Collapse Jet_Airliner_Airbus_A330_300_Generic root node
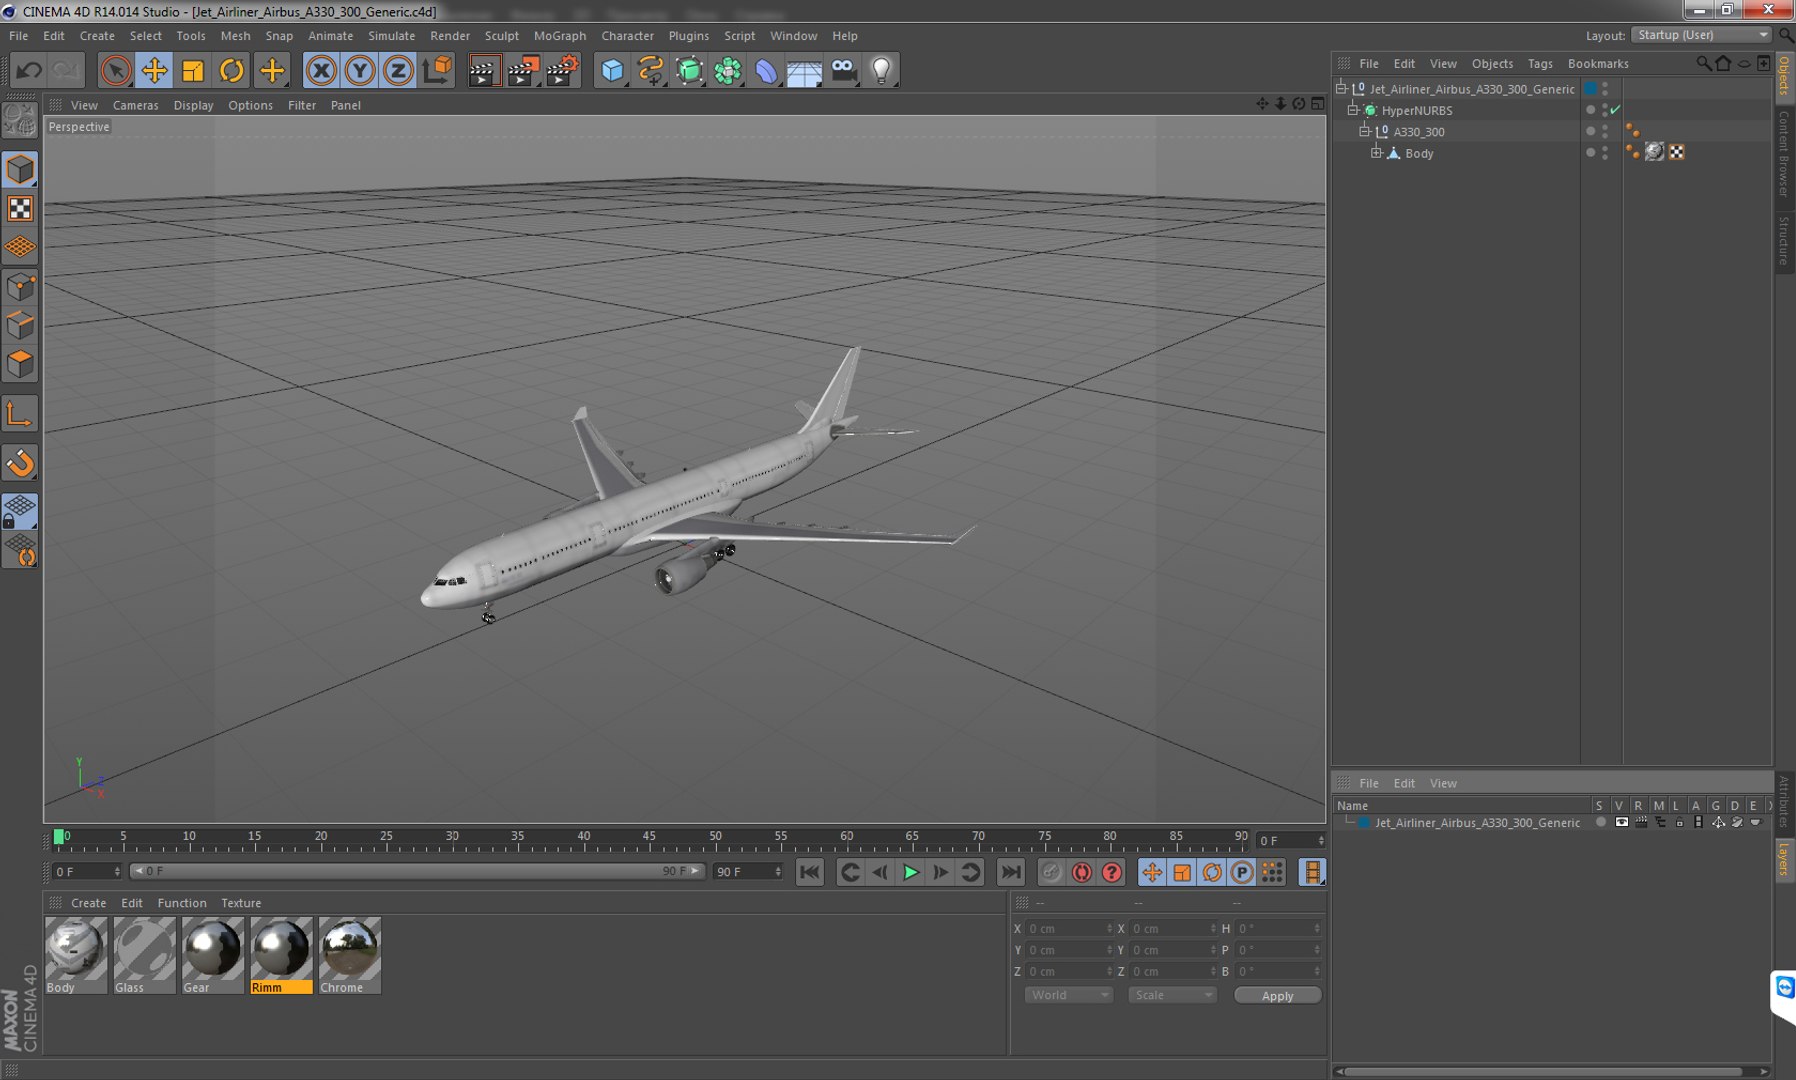 (1342, 88)
